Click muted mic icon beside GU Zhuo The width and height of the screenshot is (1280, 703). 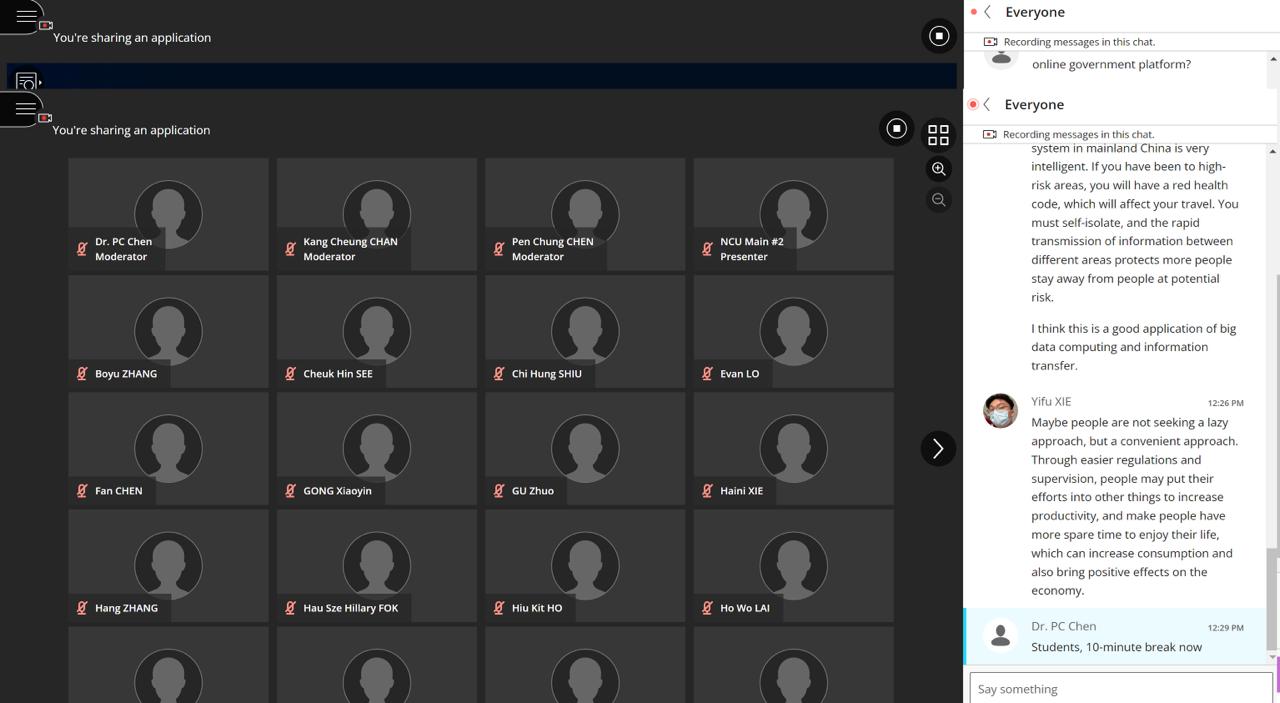click(499, 491)
